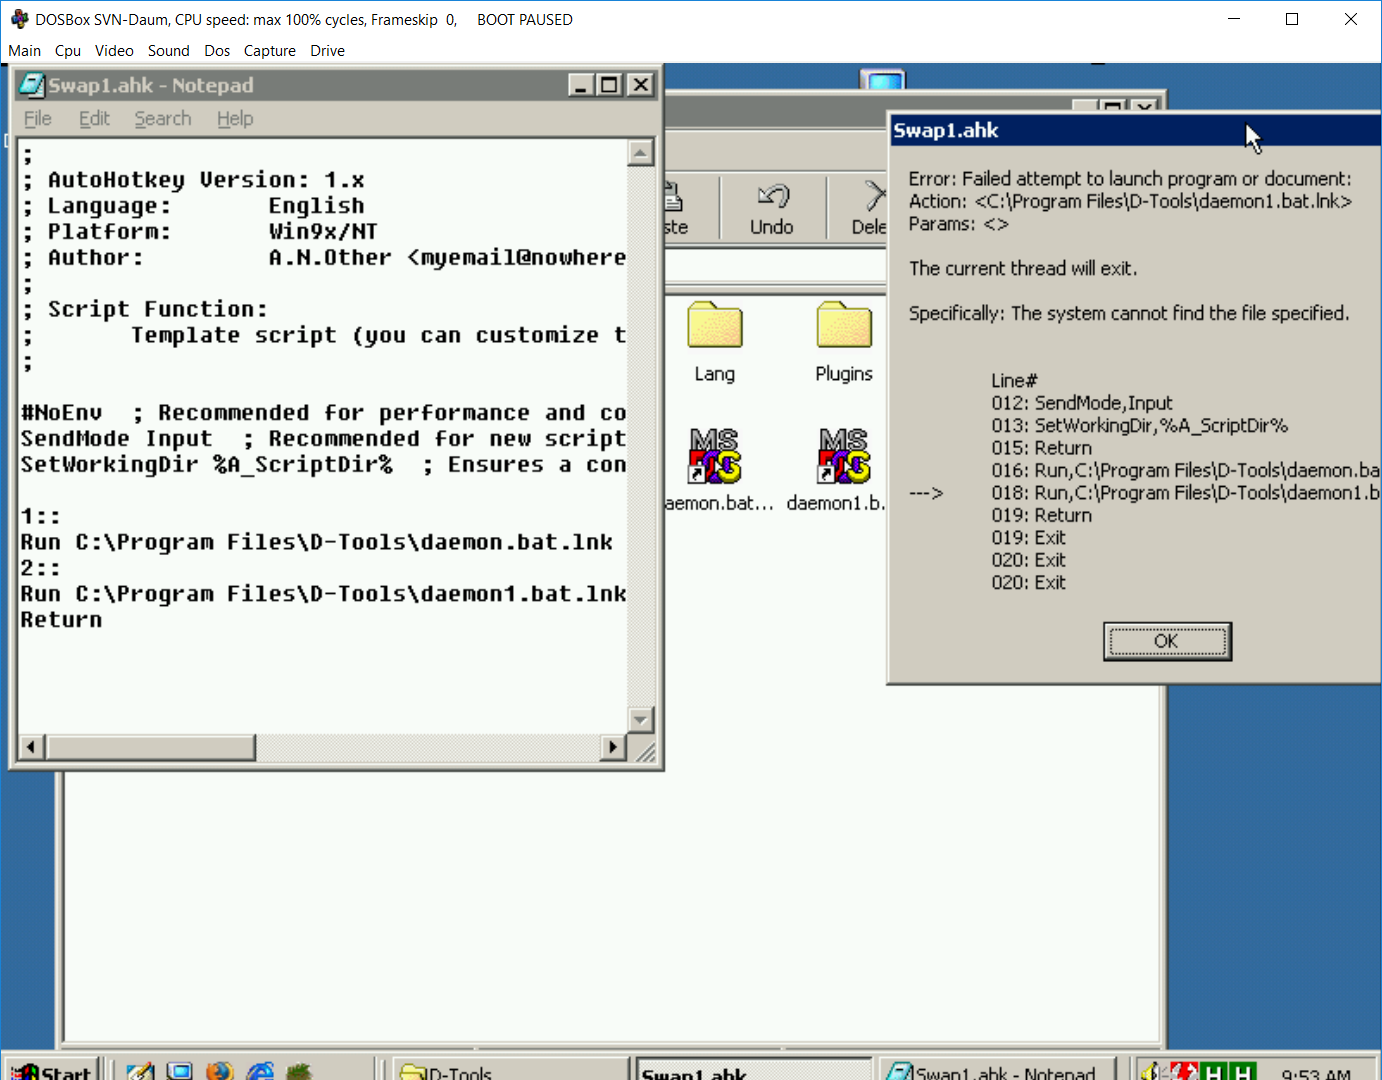The height and width of the screenshot is (1080, 1382).
Task: Open the Lang folder
Action: [714, 328]
